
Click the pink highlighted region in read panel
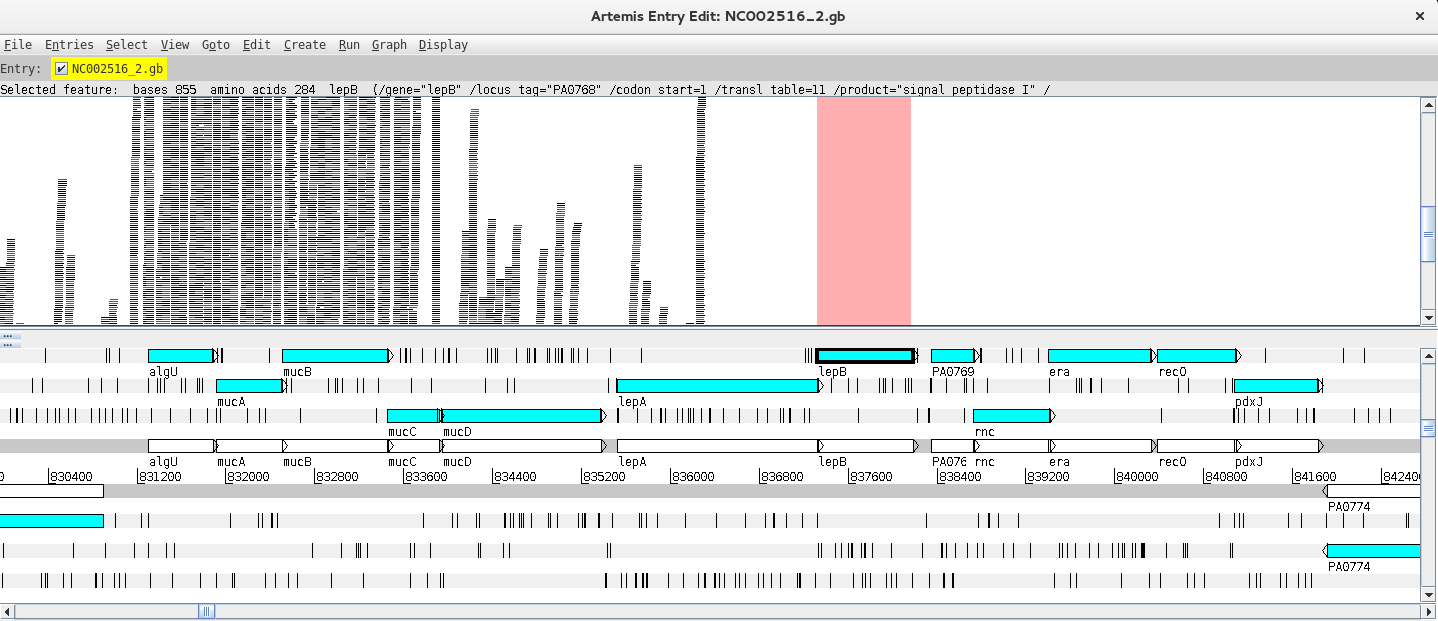(x=863, y=211)
